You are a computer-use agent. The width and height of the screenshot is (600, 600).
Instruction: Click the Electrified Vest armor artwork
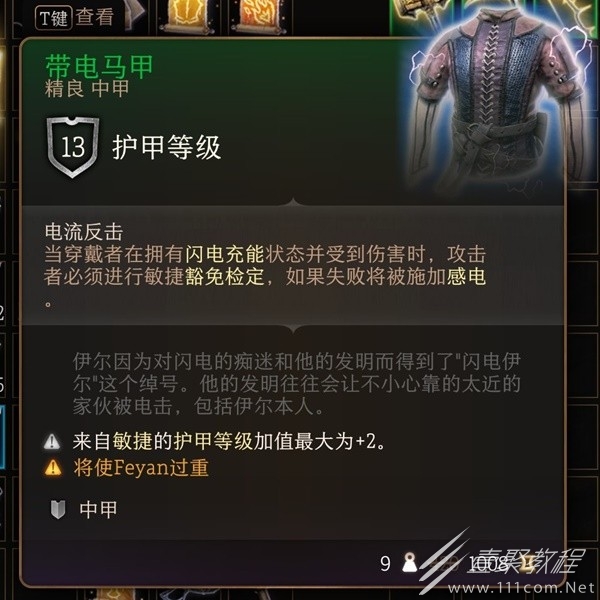point(497,98)
